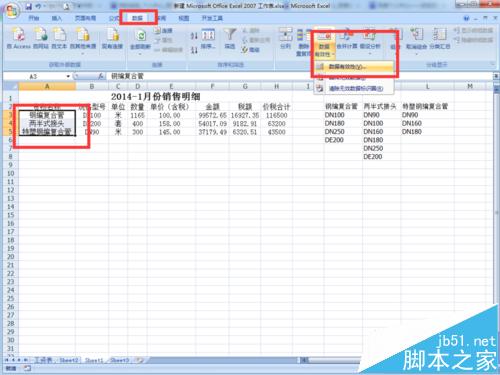
Task: Click the Advanced (高级) filter option
Action: (251, 50)
